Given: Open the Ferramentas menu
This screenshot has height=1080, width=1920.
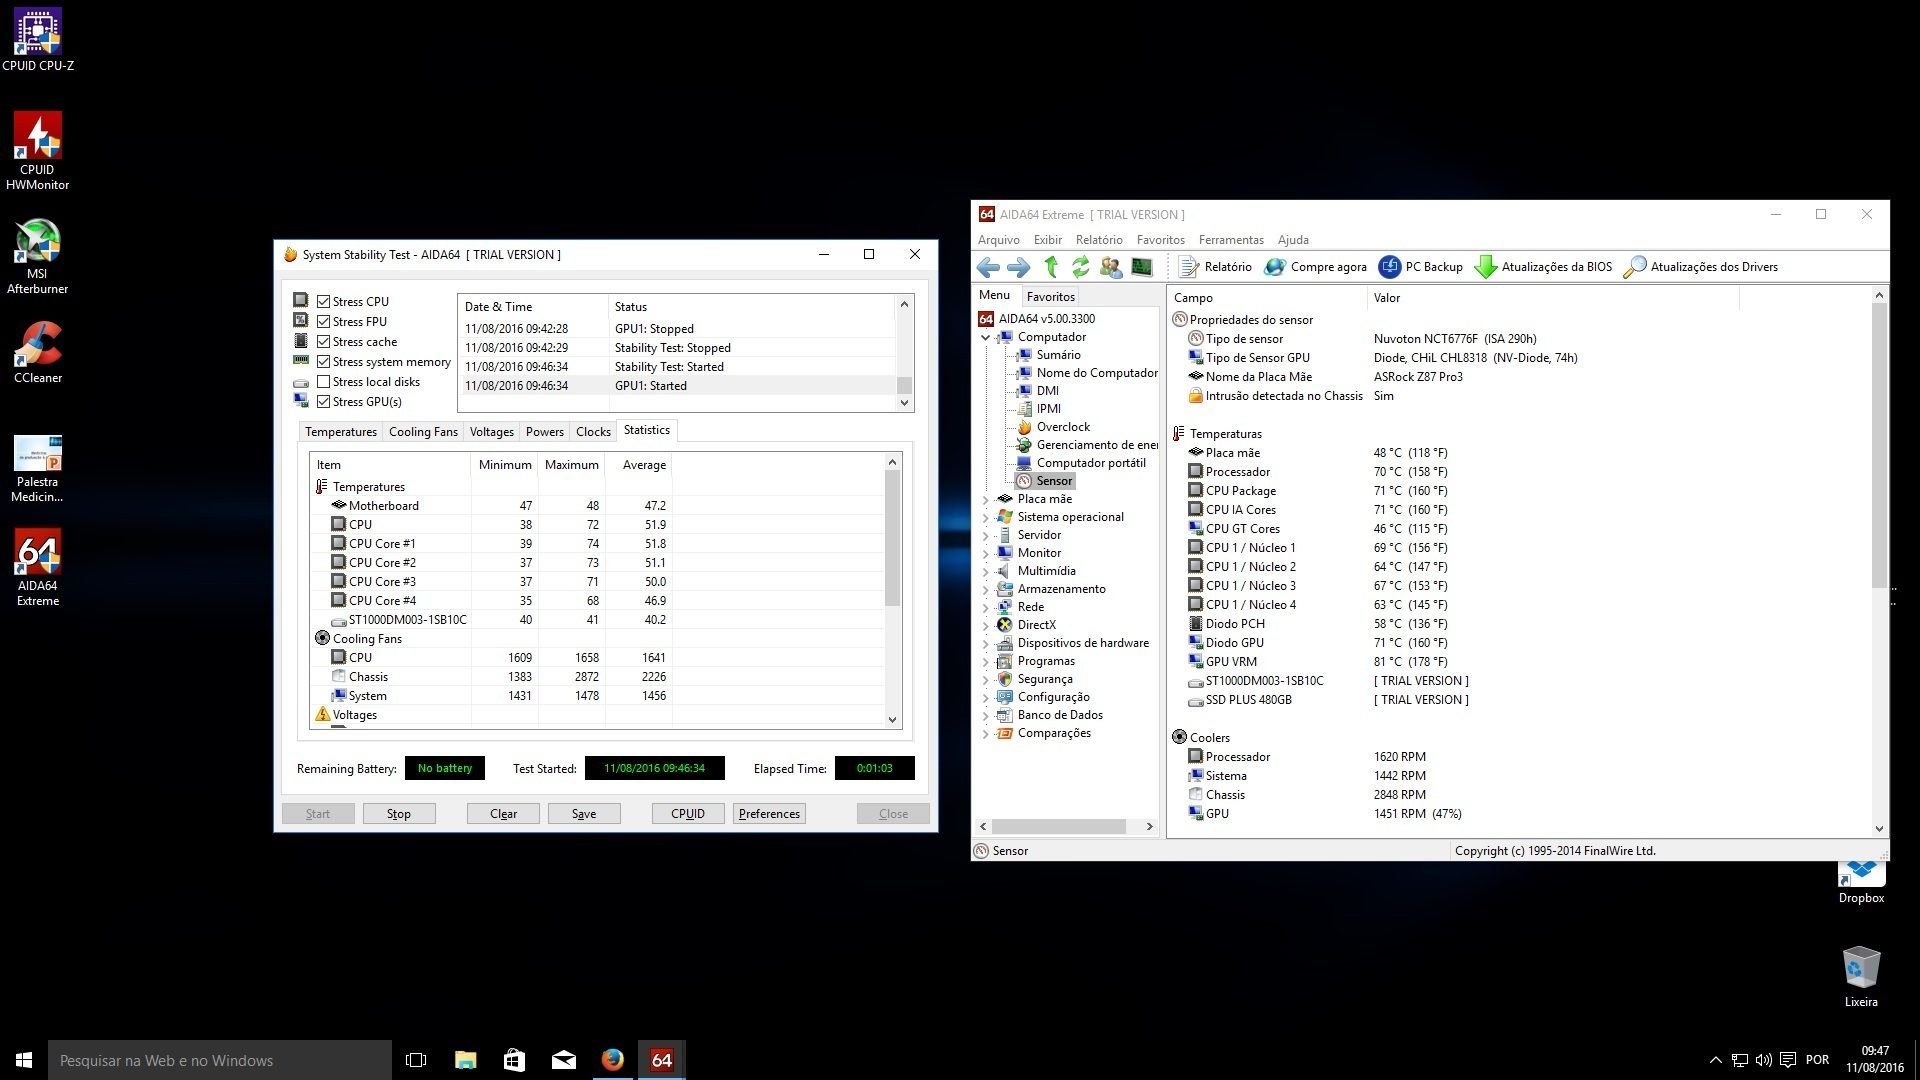Looking at the screenshot, I should 1231,240.
